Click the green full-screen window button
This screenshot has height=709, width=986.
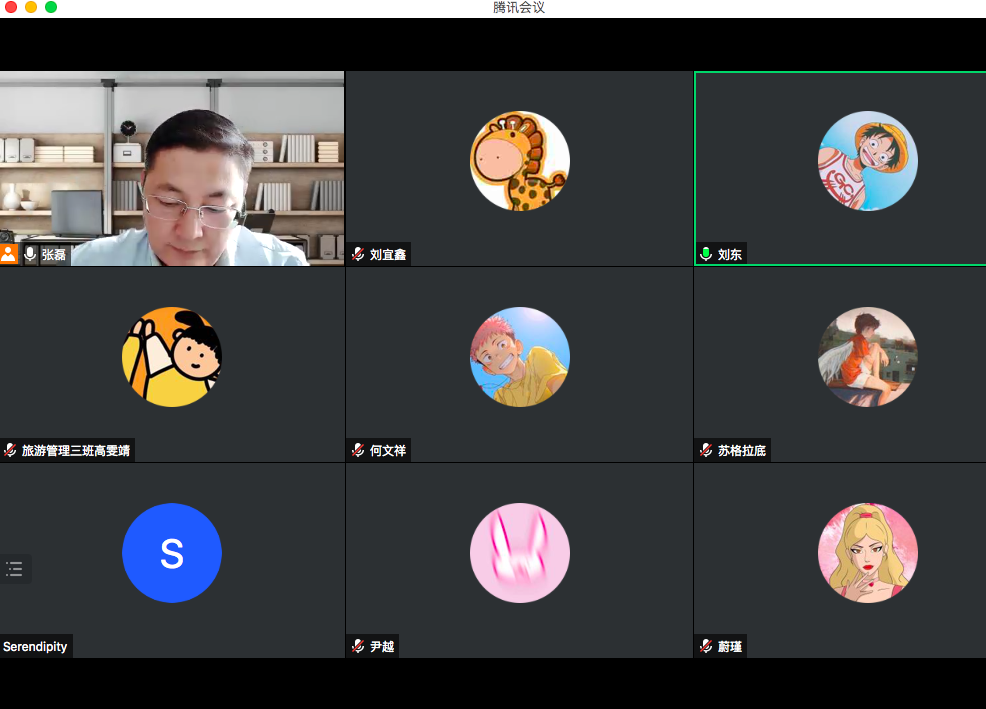coord(51,7)
